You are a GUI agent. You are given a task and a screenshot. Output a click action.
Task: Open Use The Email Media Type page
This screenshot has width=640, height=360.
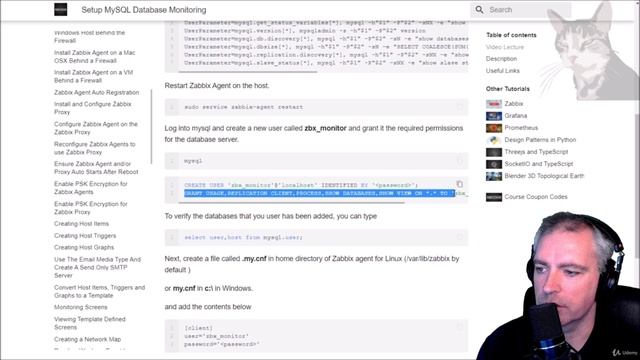click(97, 267)
